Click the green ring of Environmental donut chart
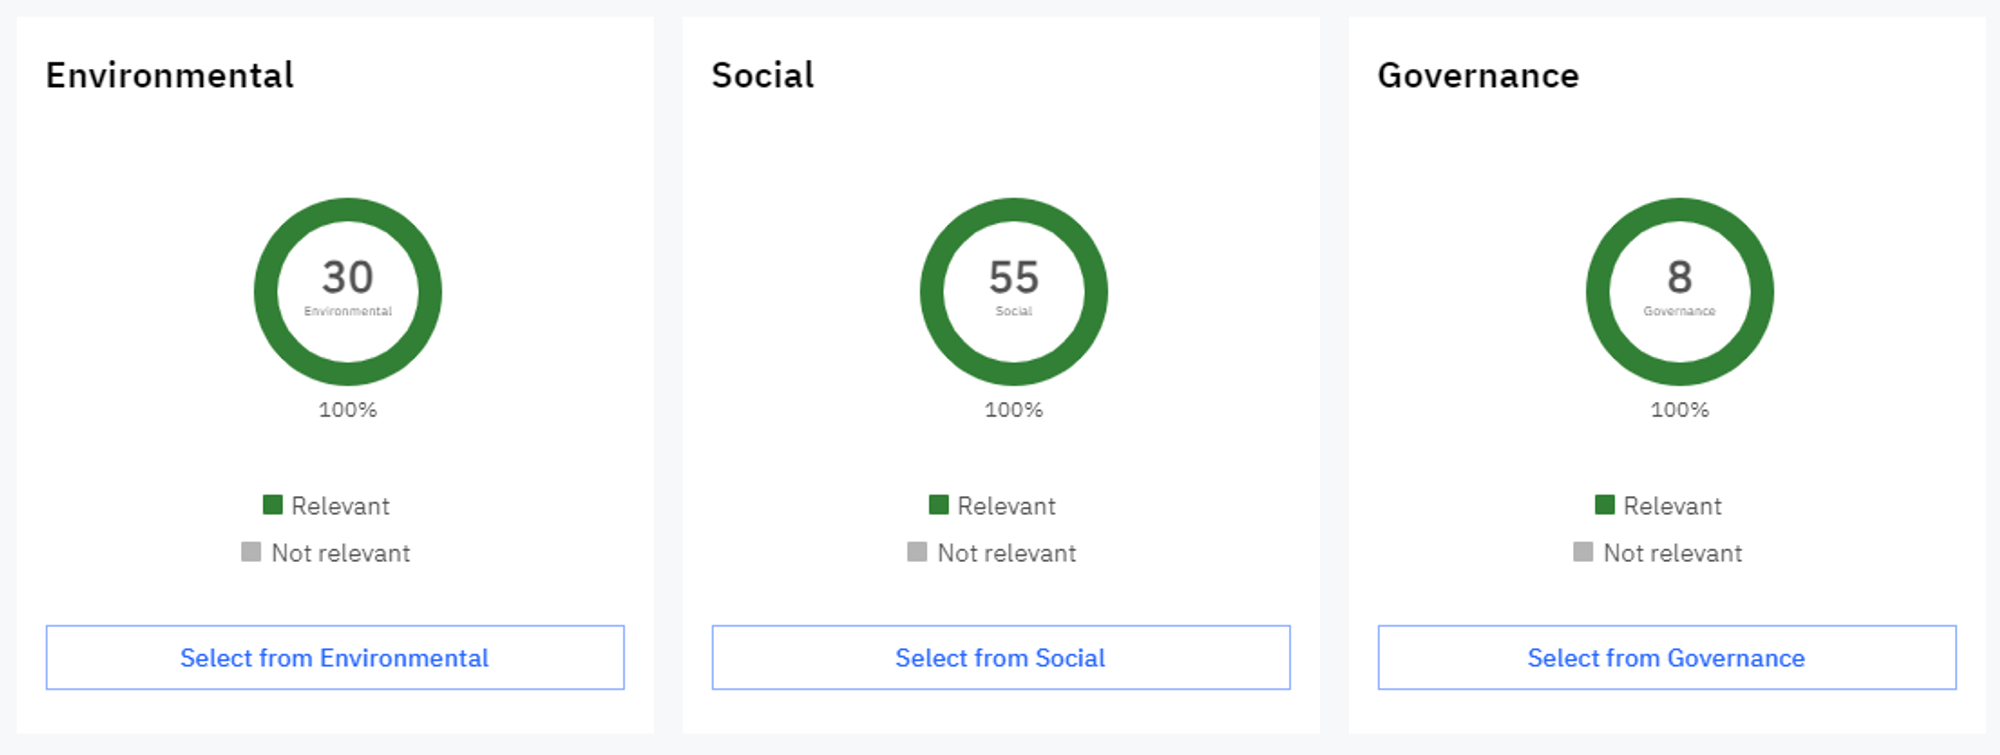Screen dimensions: 2000x755 pyautogui.click(x=266, y=292)
